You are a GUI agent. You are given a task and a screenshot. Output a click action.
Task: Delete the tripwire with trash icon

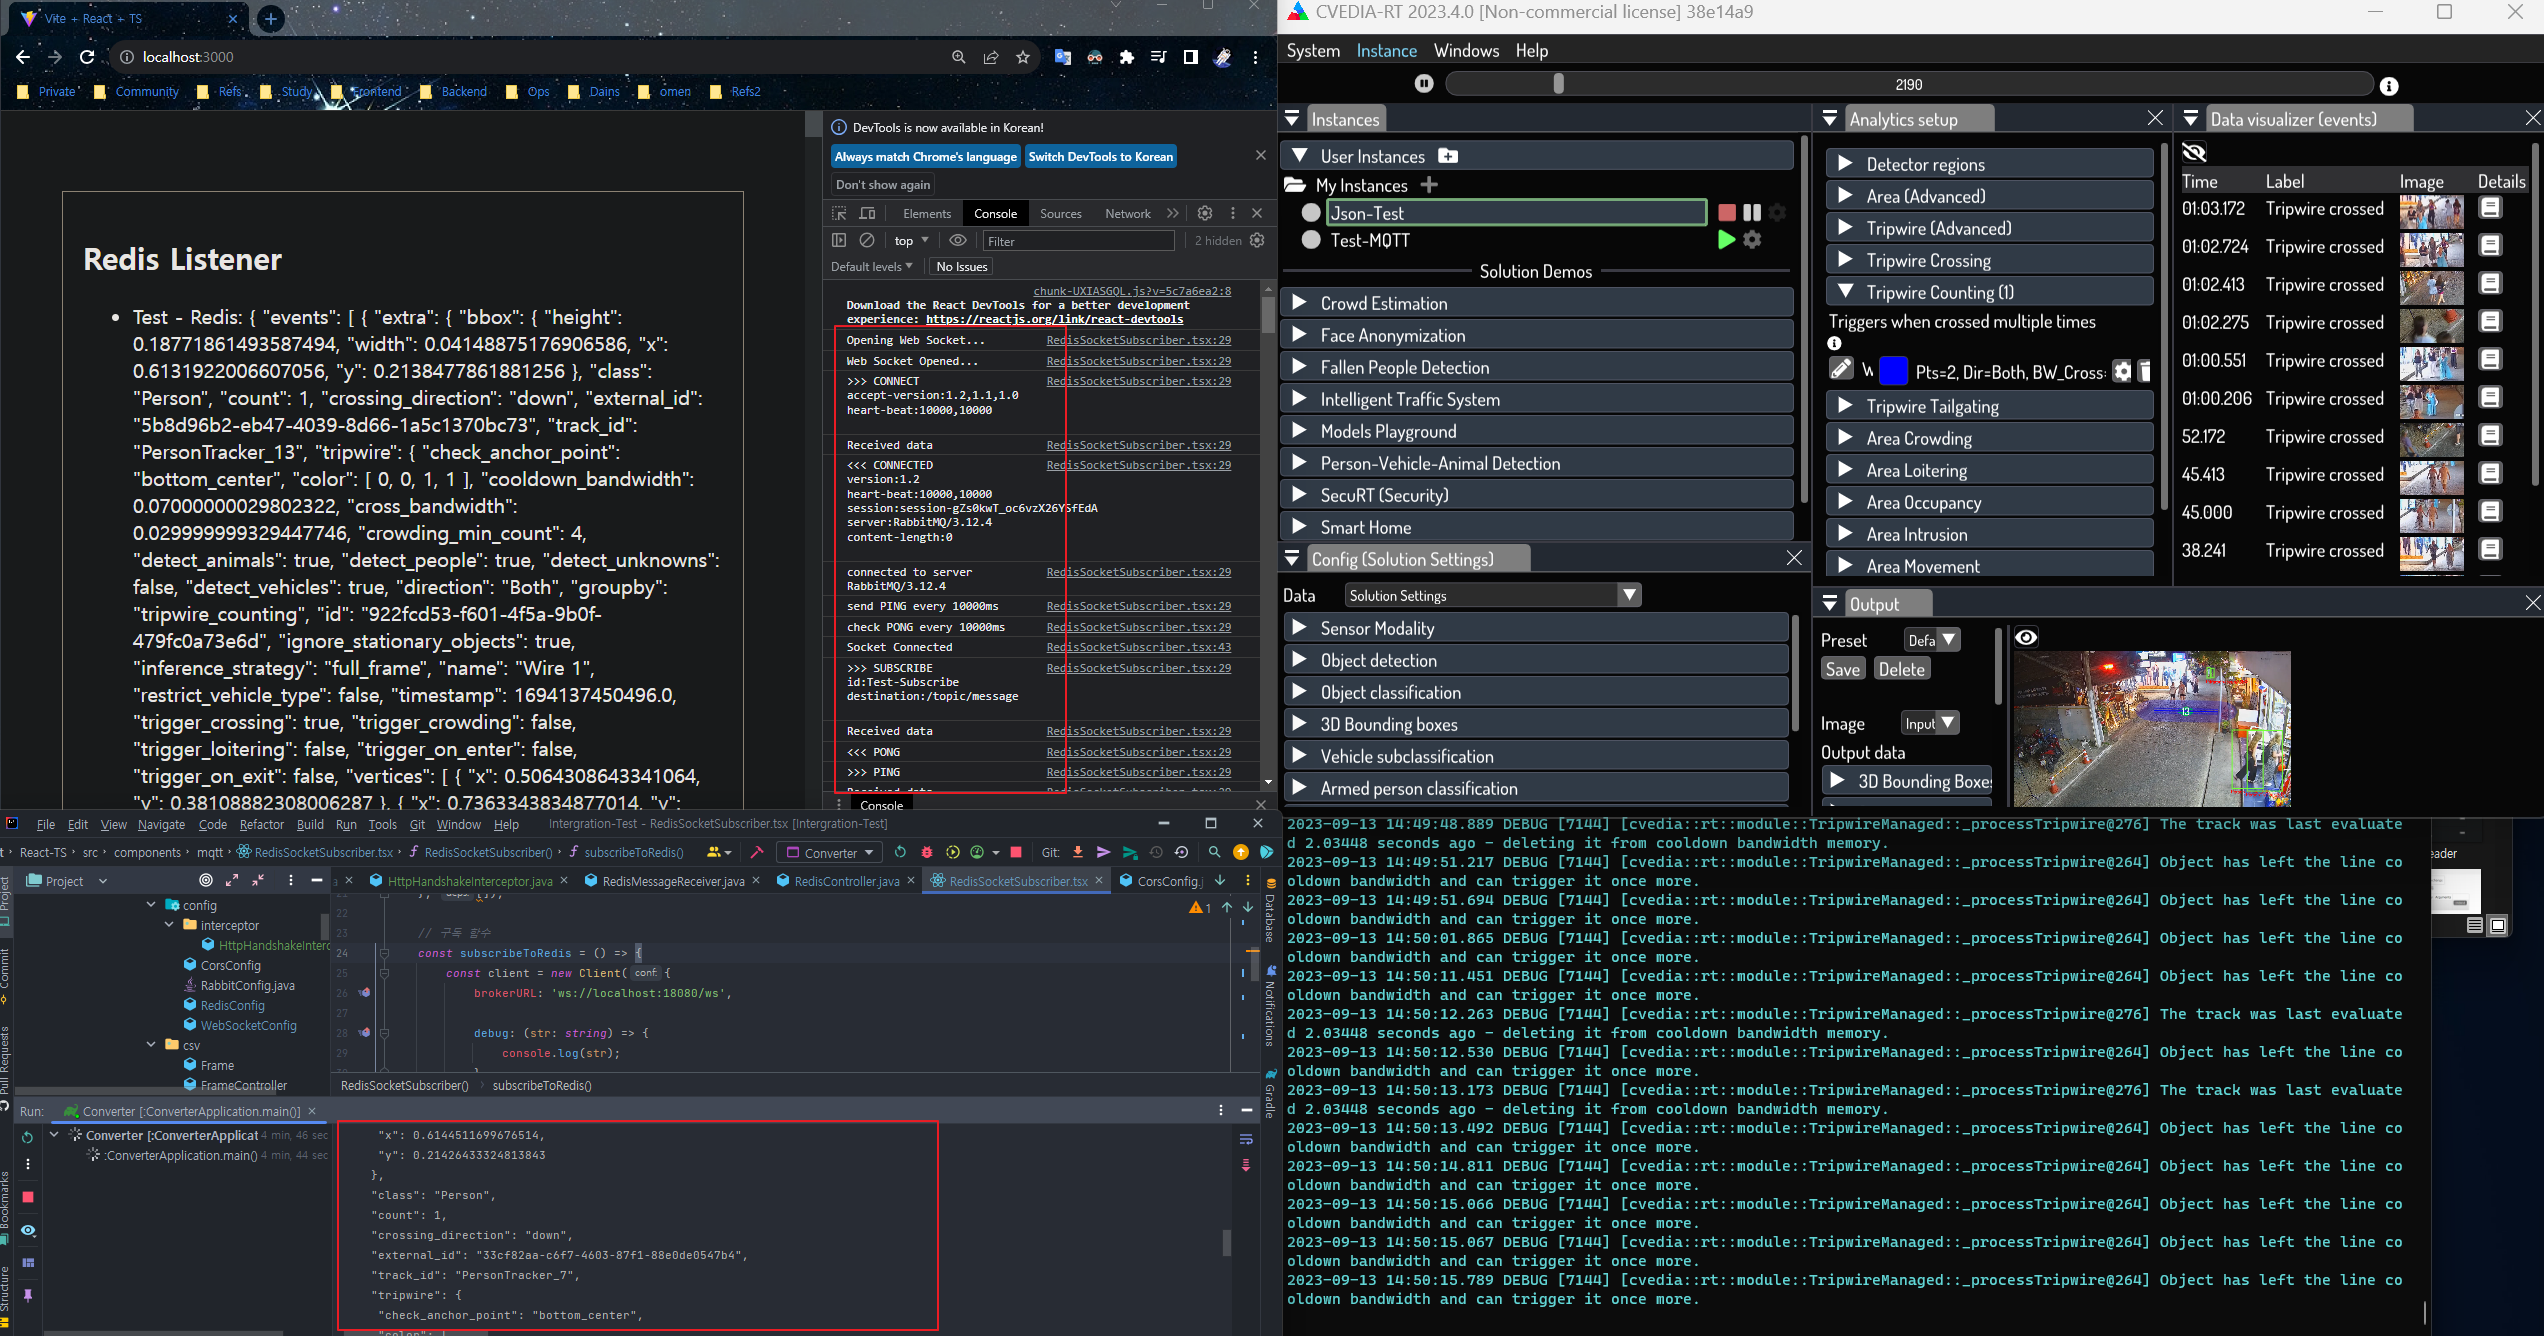(x=2144, y=372)
